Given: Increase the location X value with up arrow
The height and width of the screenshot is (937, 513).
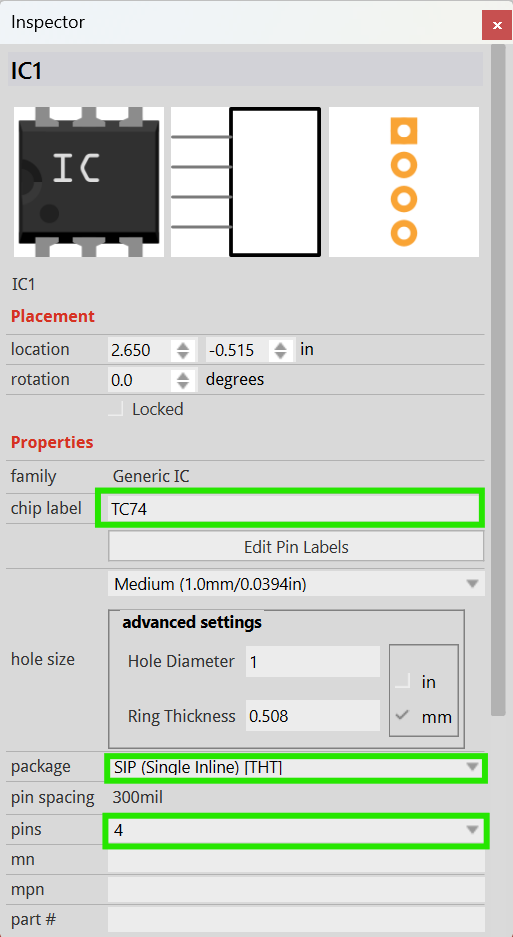Looking at the screenshot, I should (x=184, y=345).
